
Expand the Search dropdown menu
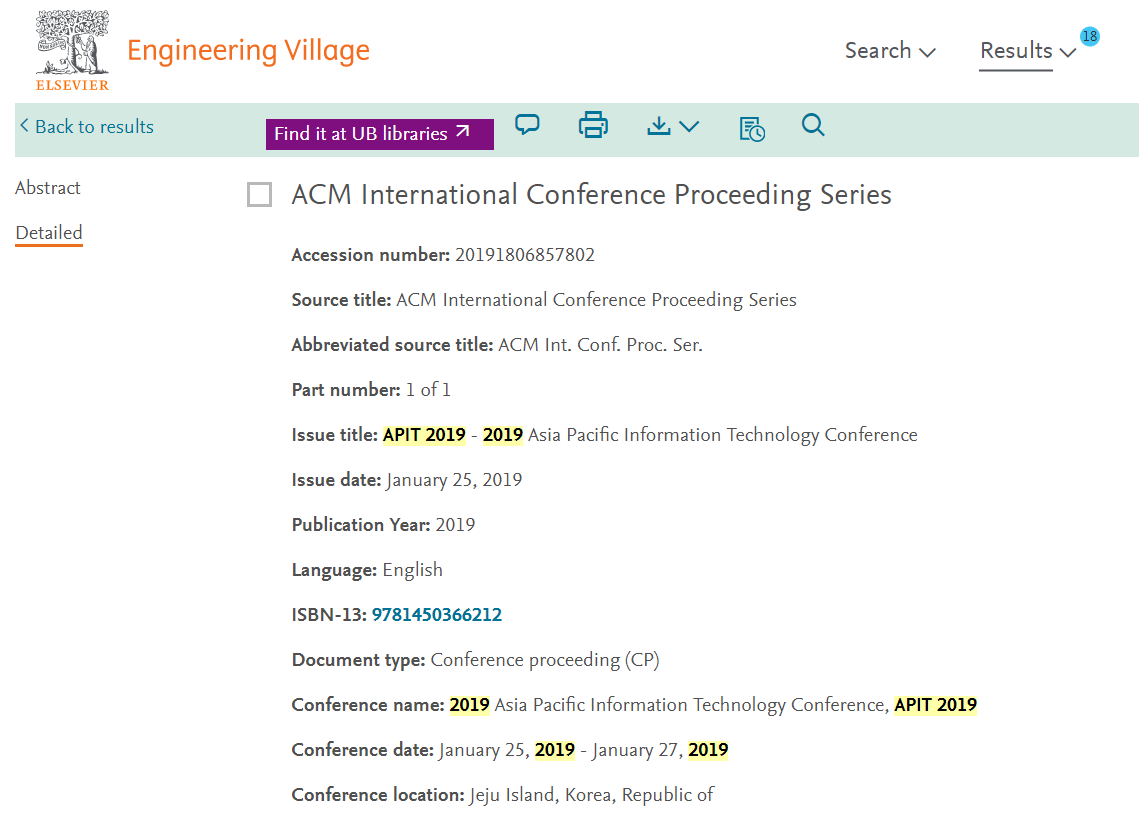[889, 51]
